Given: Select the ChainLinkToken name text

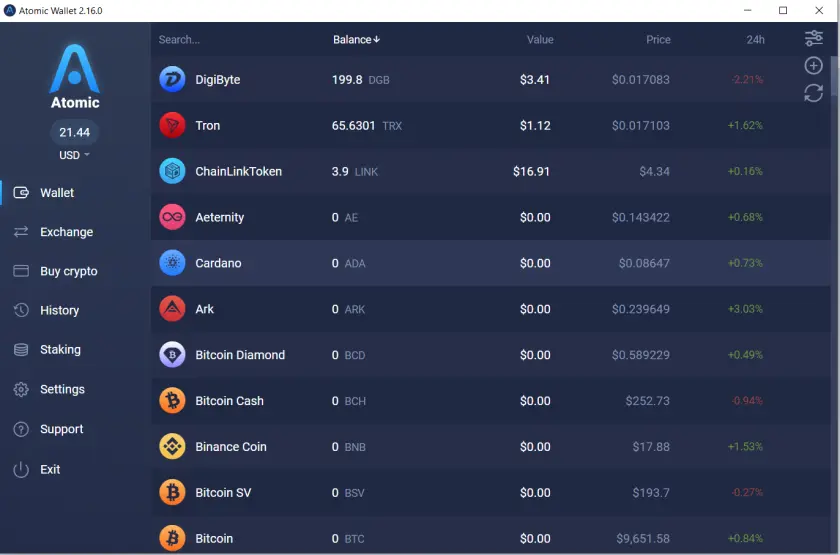Looking at the screenshot, I should click(238, 171).
